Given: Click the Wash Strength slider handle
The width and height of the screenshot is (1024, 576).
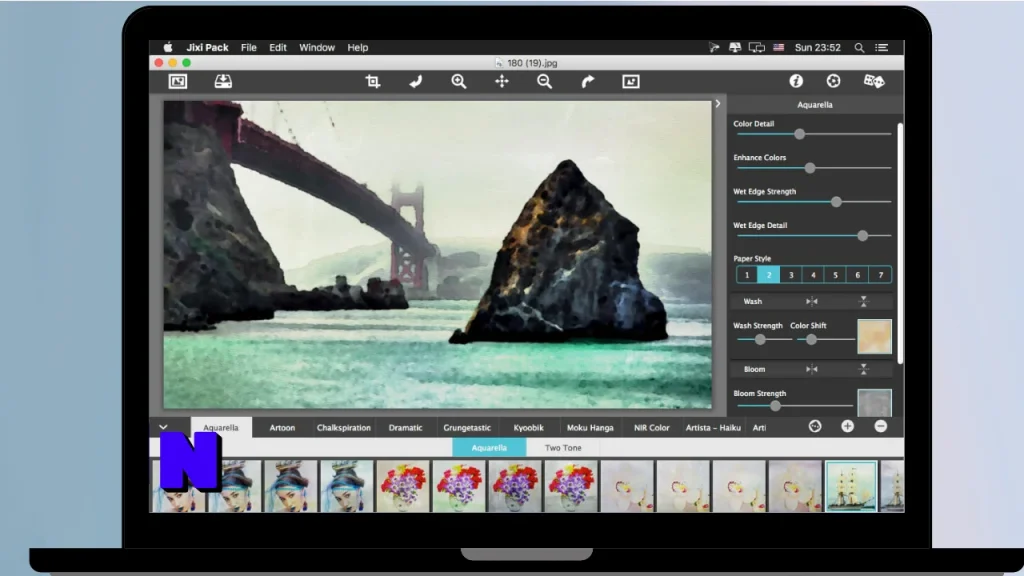Looking at the screenshot, I should [x=760, y=340].
